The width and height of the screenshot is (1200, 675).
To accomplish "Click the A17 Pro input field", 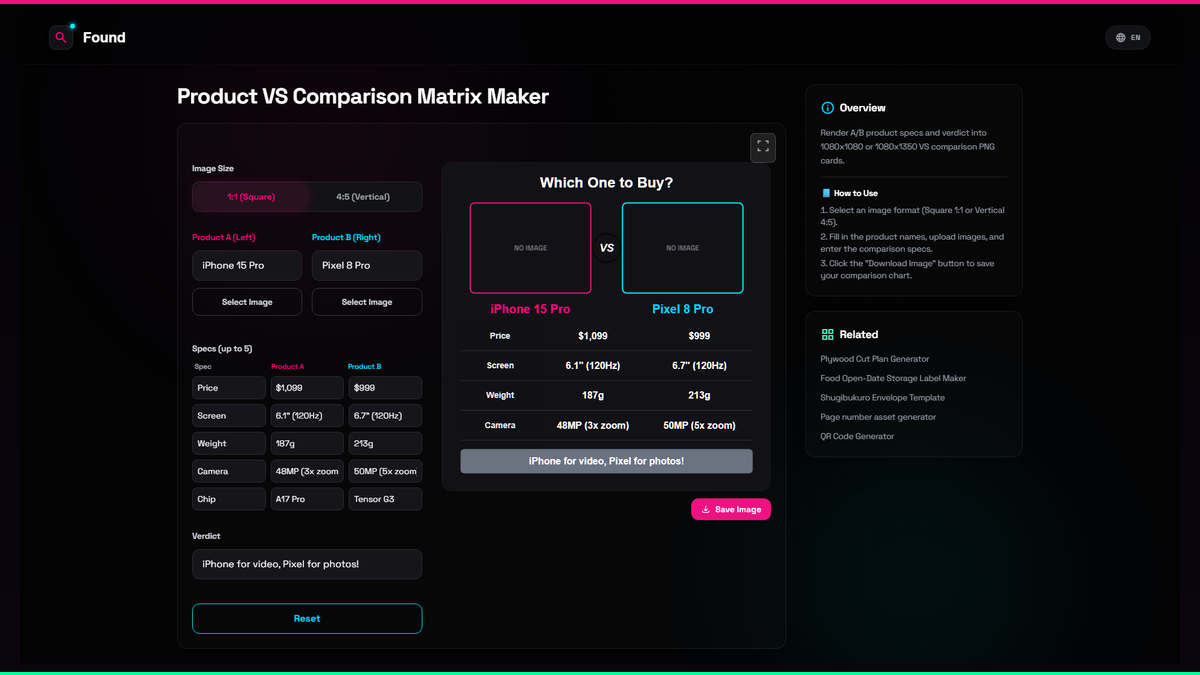I will click(307, 499).
